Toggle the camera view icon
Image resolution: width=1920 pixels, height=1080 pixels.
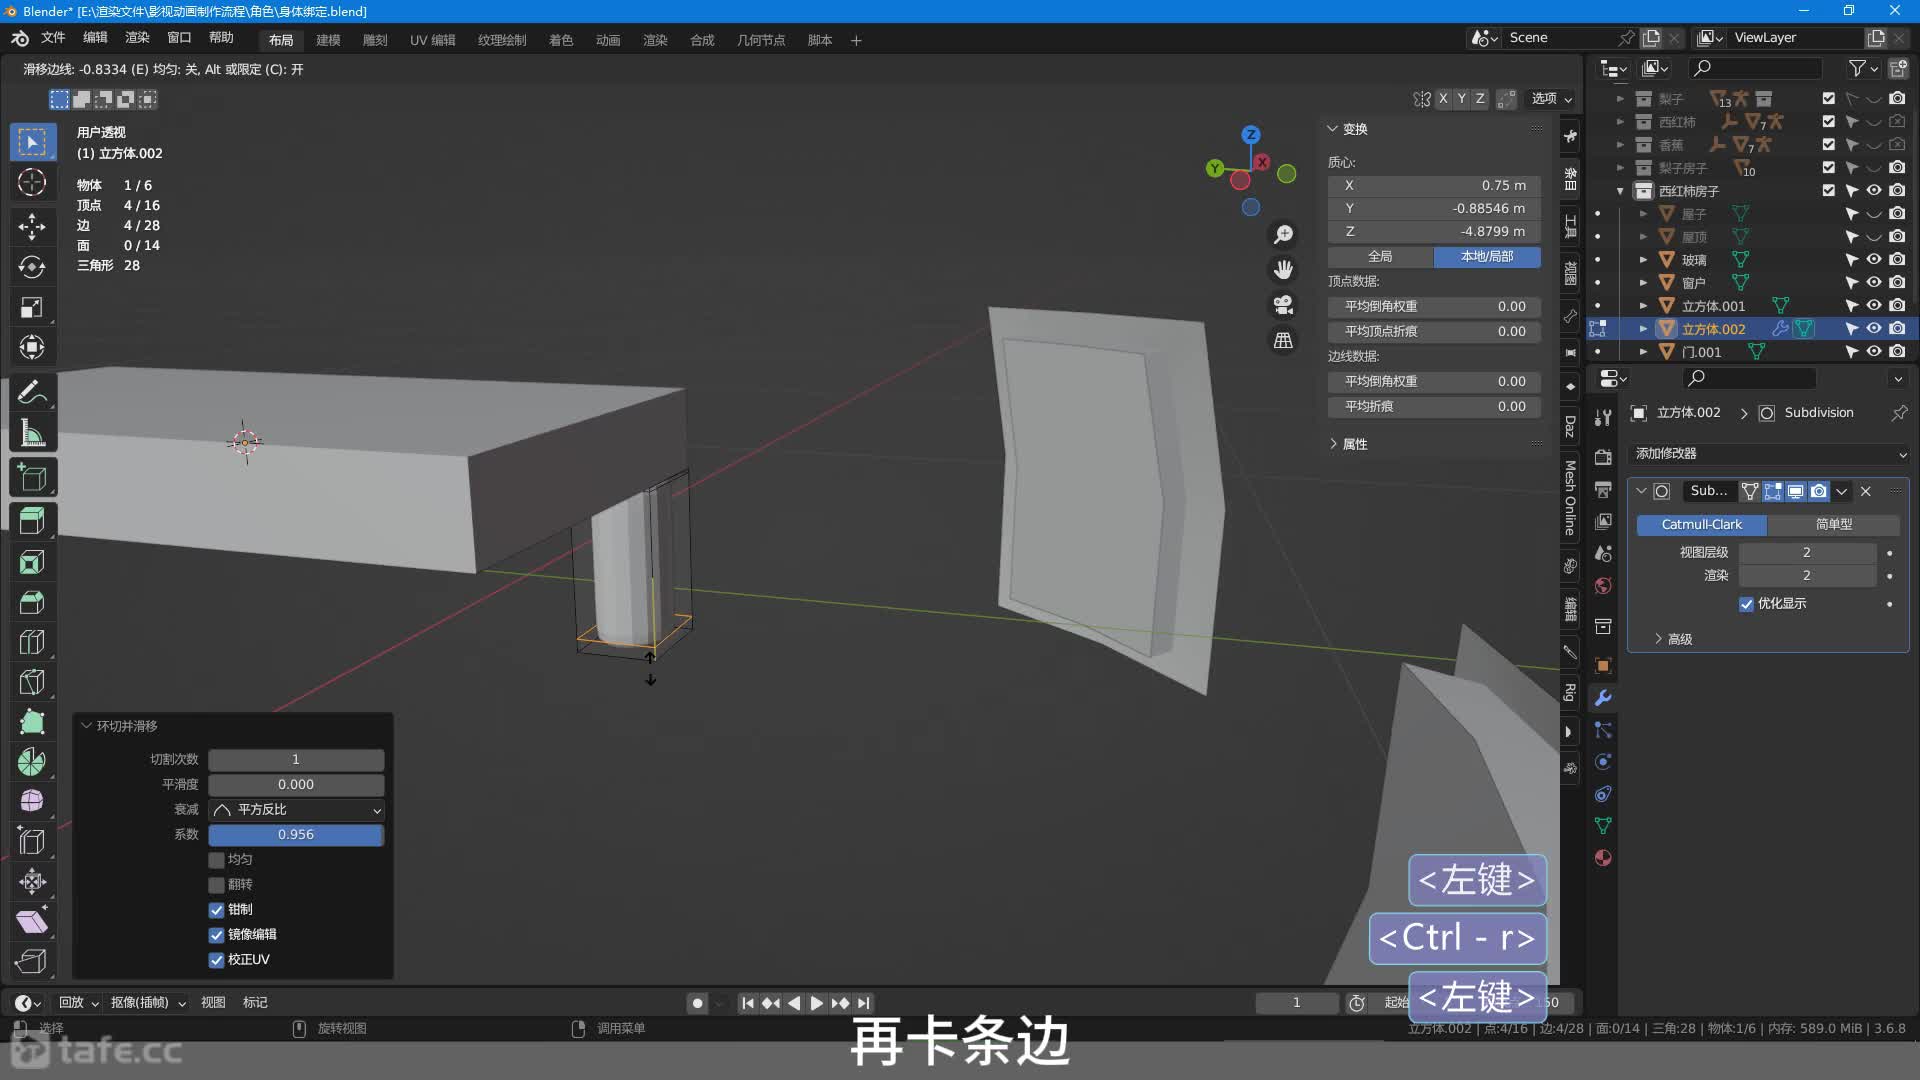pyautogui.click(x=1283, y=304)
